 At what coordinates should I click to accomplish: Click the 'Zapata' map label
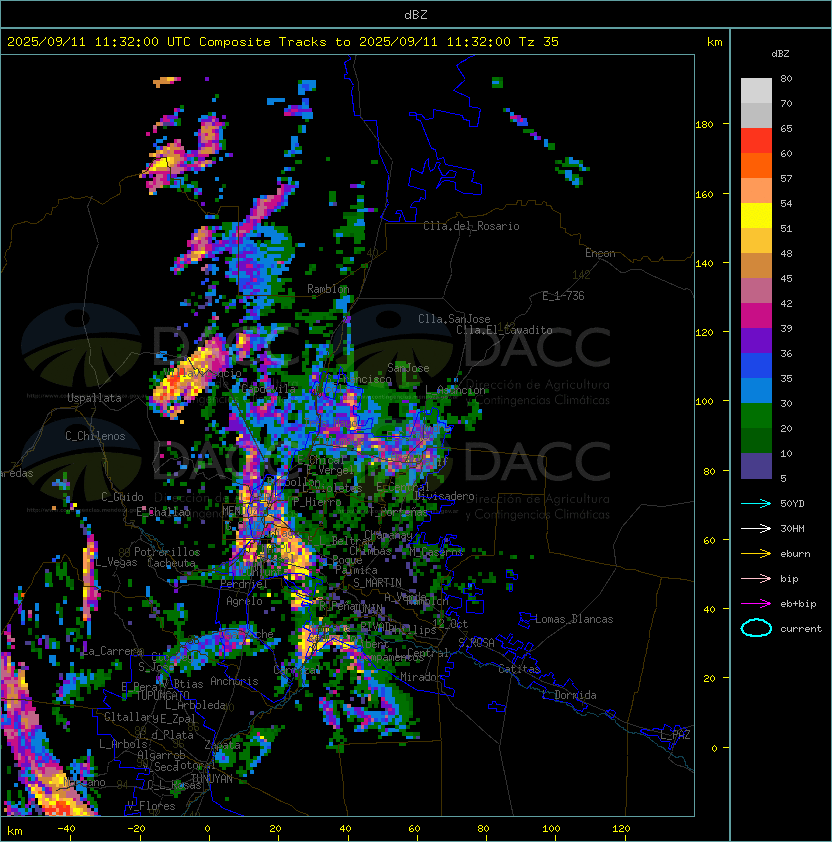[222, 745]
